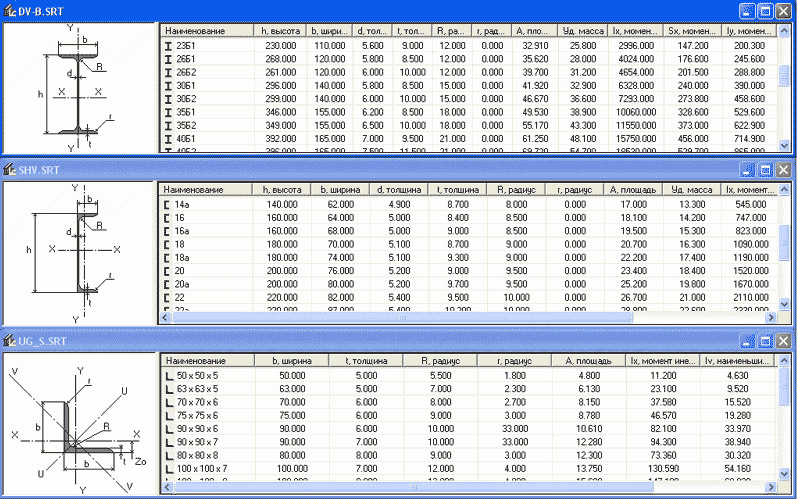Viewport: 798px width, 499px height.
Task: Click horizontal scrollbar of UG_S.SRT table
Action: point(450,487)
